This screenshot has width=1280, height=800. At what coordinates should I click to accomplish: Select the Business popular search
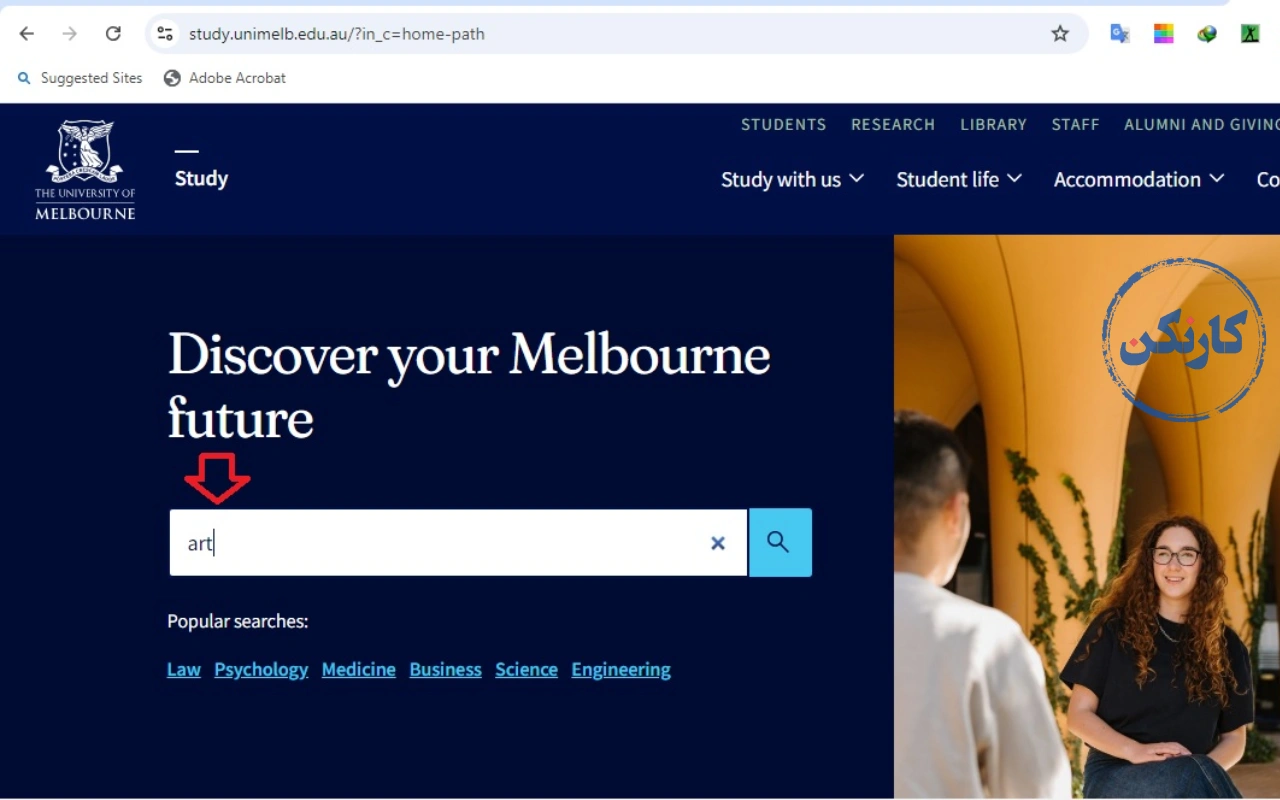pyautogui.click(x=445, y=670)
